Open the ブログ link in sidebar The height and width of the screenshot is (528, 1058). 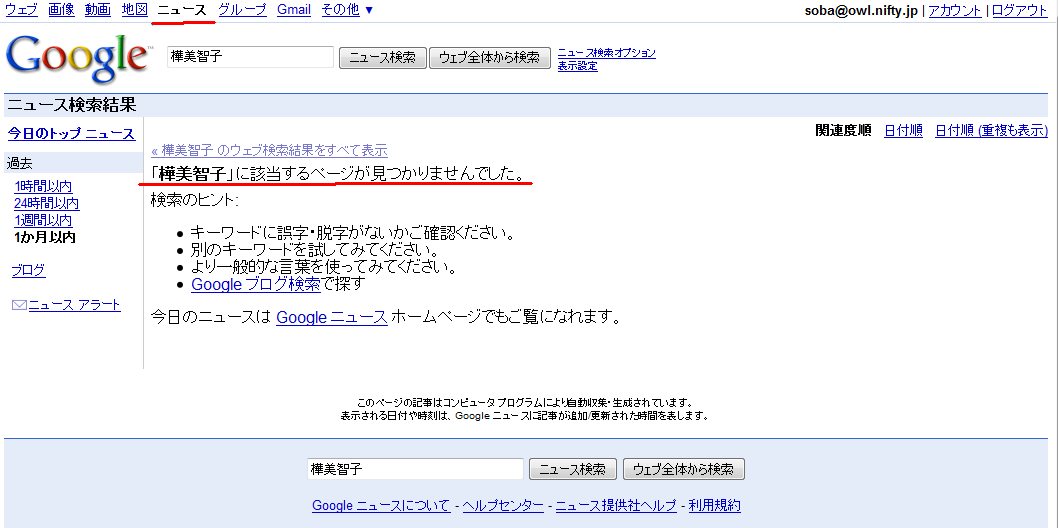pyautogui.click(x=28, y=271)
